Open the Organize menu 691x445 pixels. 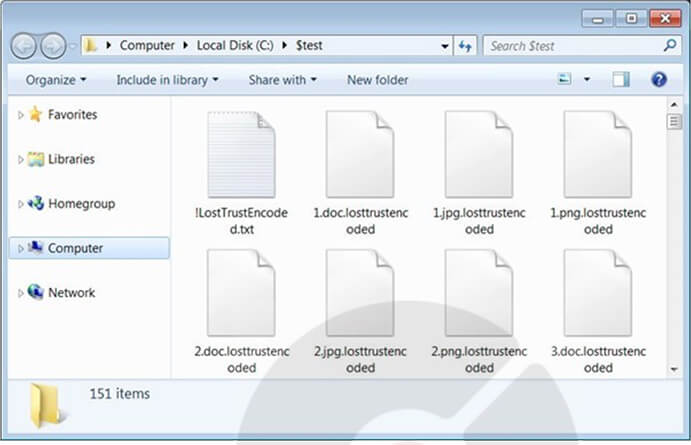56,80
